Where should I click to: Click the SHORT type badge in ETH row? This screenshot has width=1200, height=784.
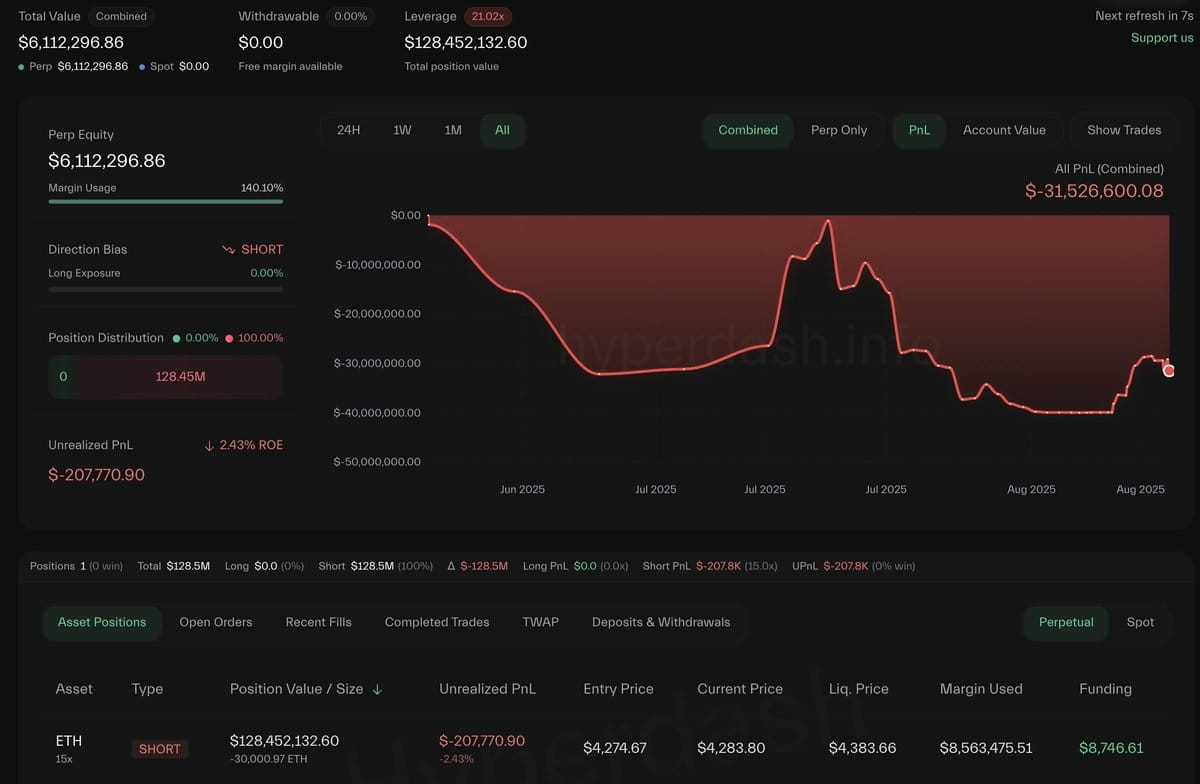[x=160, y=749]
